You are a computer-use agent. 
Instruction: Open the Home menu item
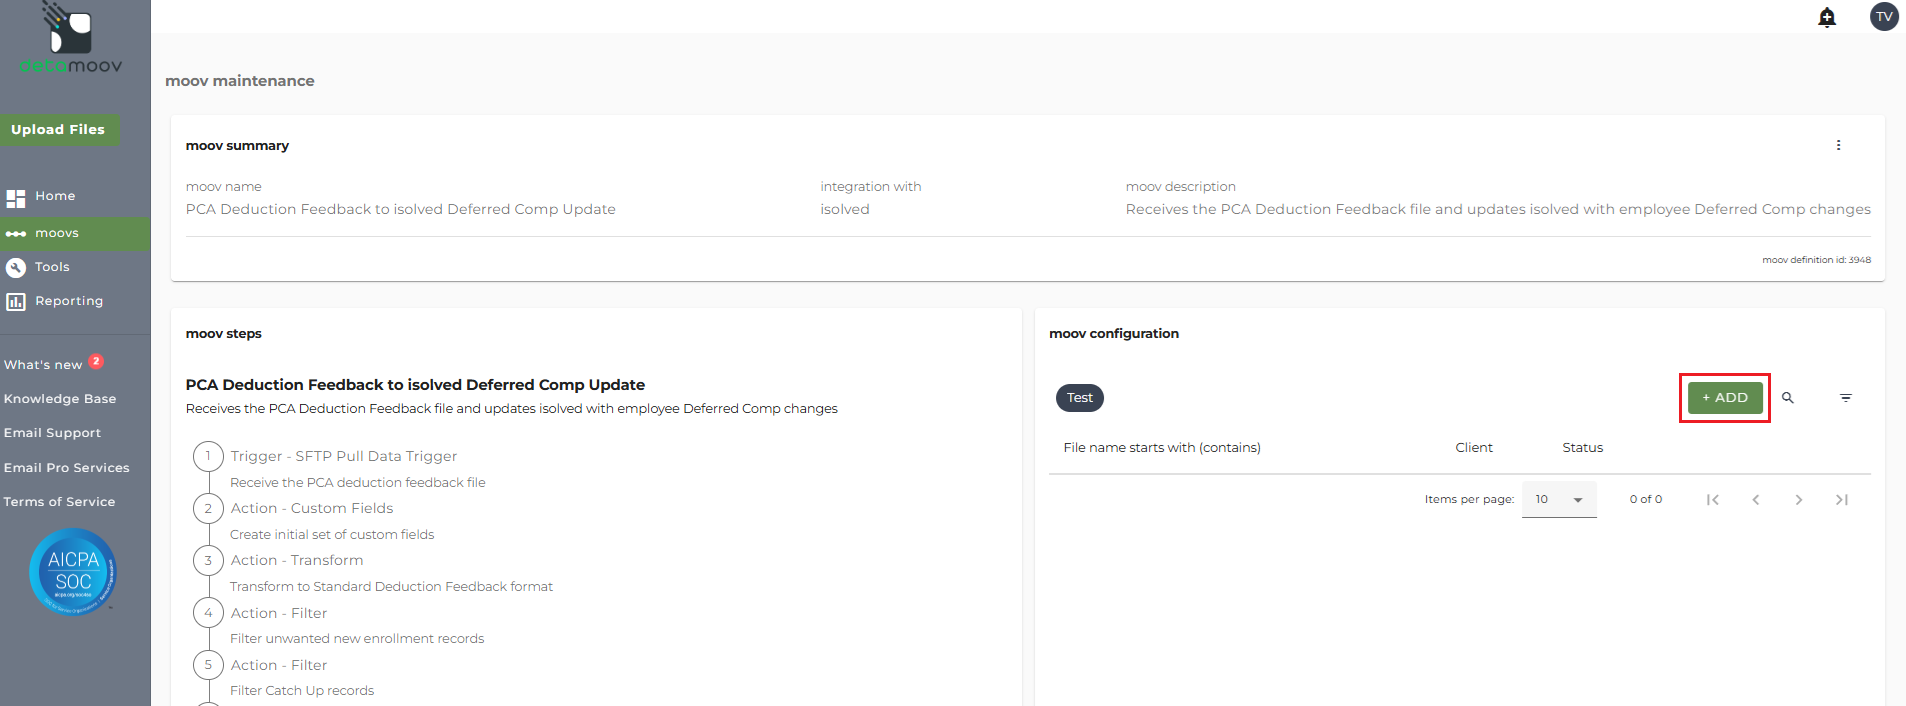[x=55, y=196]
